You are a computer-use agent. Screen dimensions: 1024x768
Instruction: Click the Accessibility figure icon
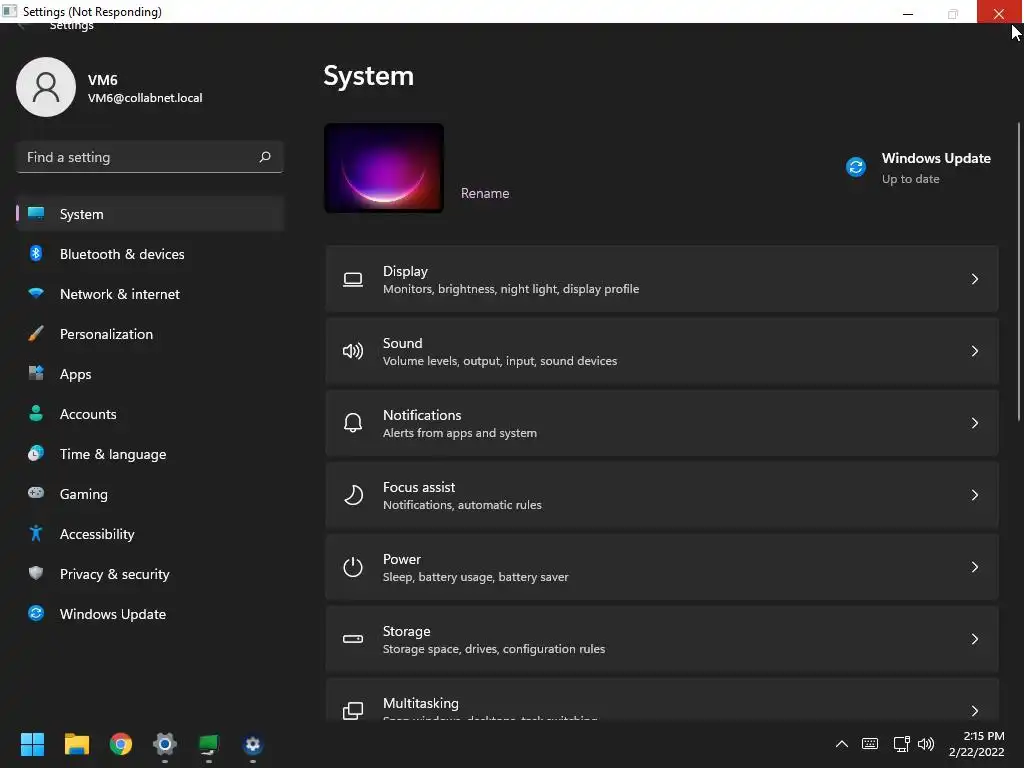(36, 534)
